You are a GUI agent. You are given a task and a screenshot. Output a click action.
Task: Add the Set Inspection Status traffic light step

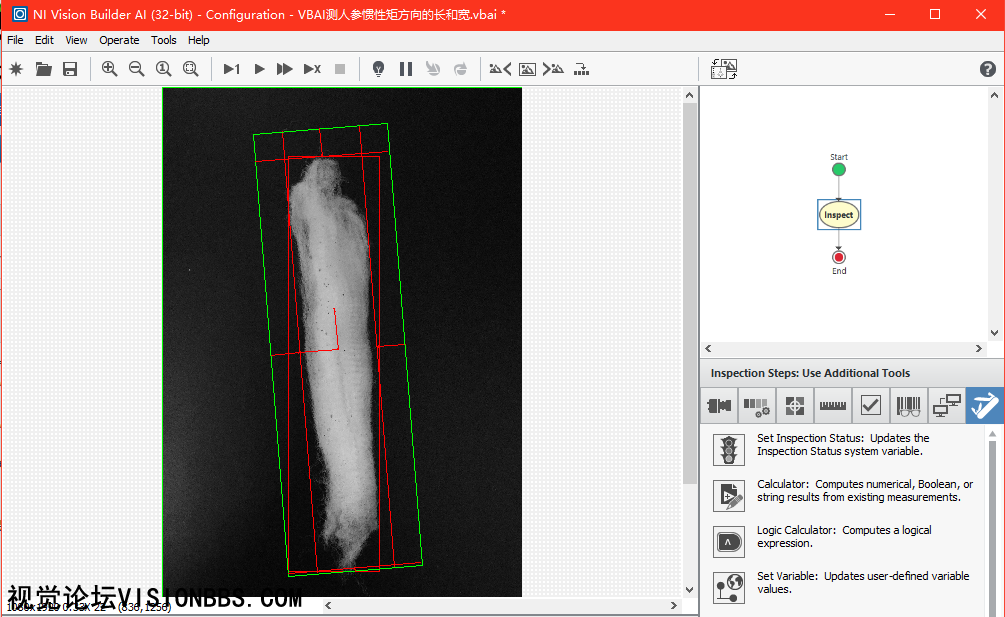click(729, 449)
